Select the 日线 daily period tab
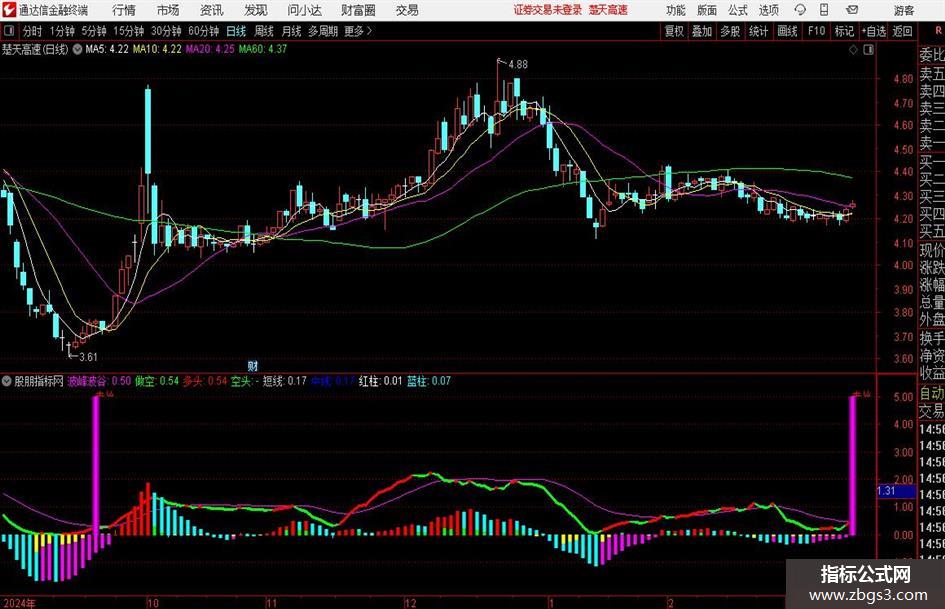 [236, 31]
